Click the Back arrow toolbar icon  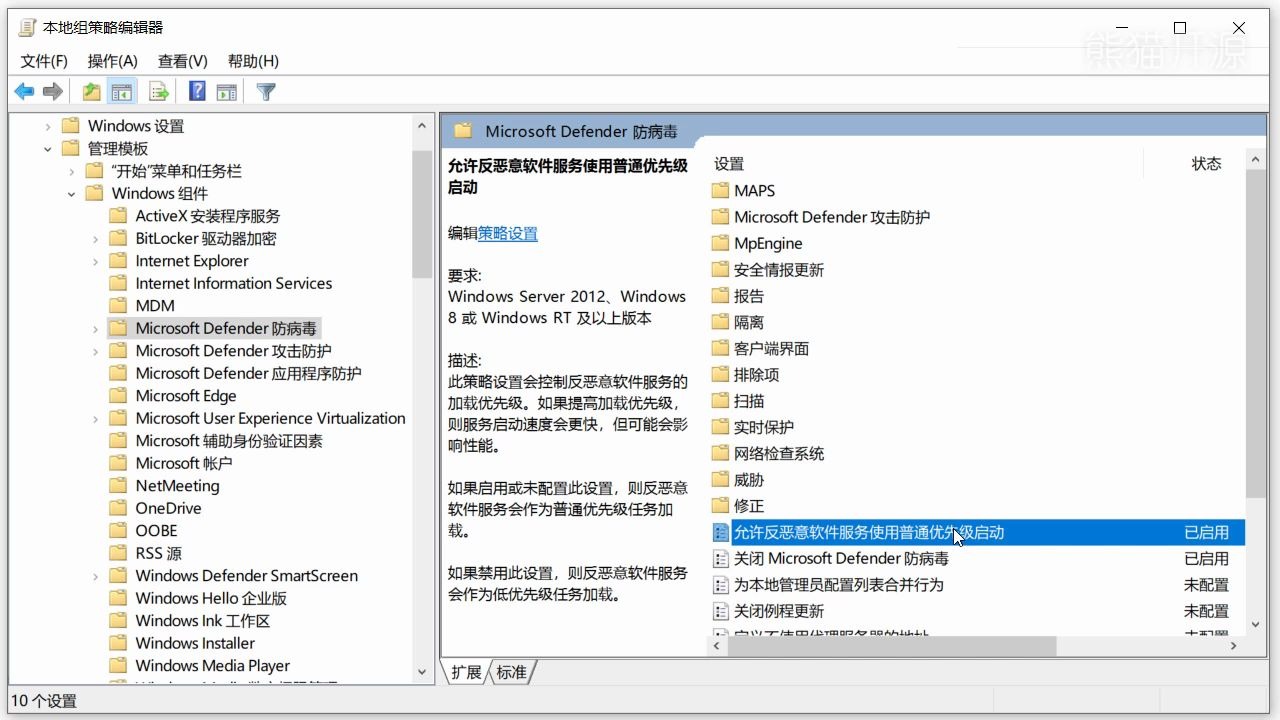coord(24,92)
